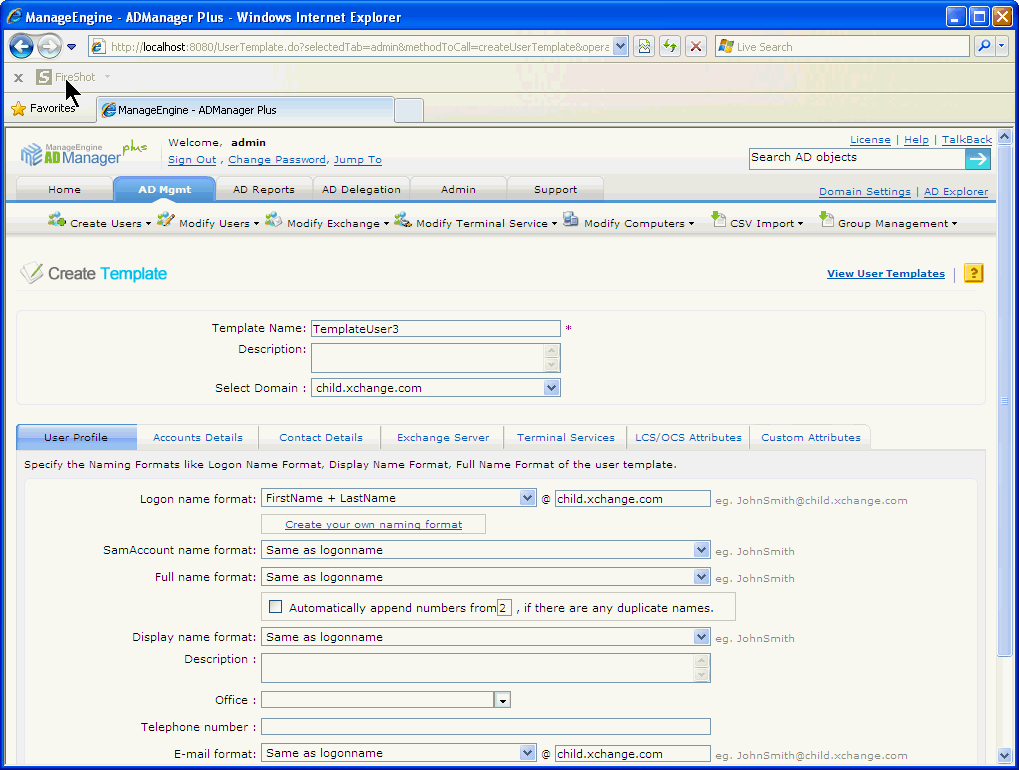This screenshot has height=770, width=1019.
Task: Open the E-mail format dropdown
Action: click(527, 753)
